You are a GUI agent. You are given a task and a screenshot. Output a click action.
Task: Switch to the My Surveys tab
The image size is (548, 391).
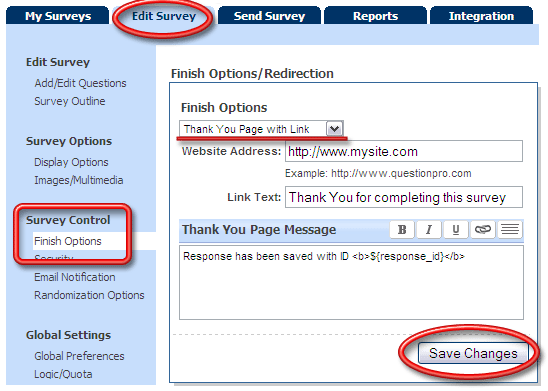(58, 16)
